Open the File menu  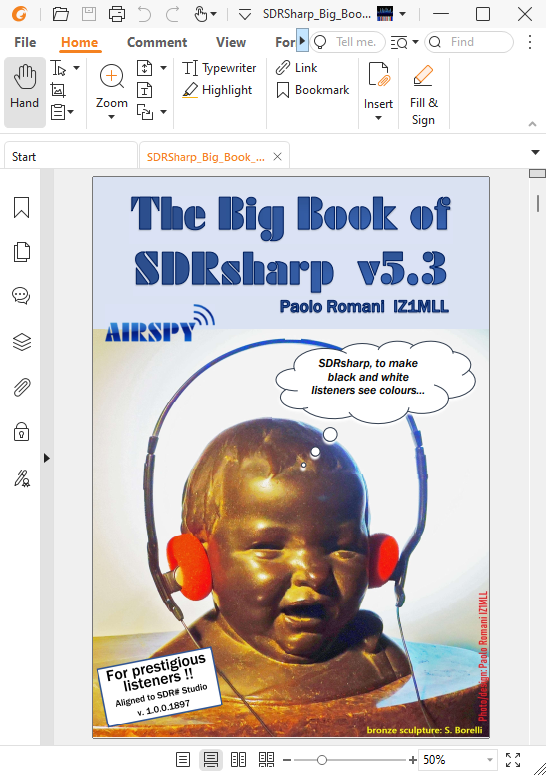coord(25,43)
